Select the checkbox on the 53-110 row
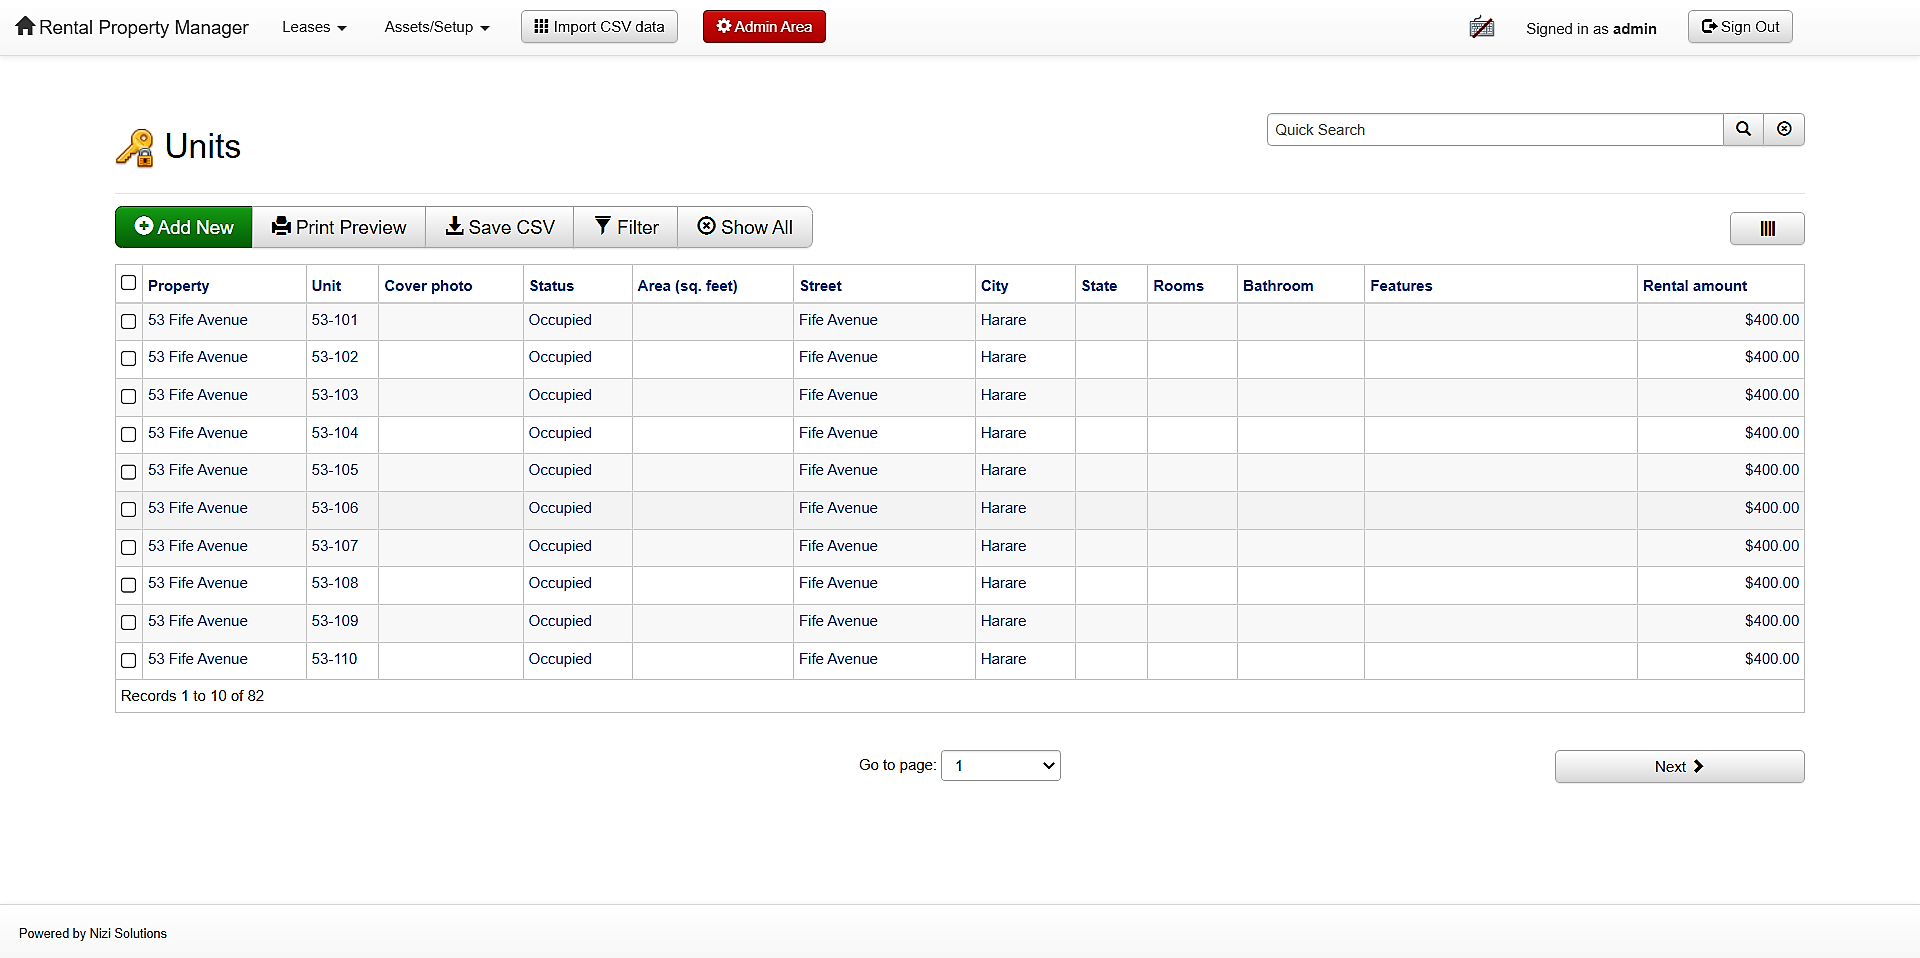 [x=128, y=660]
